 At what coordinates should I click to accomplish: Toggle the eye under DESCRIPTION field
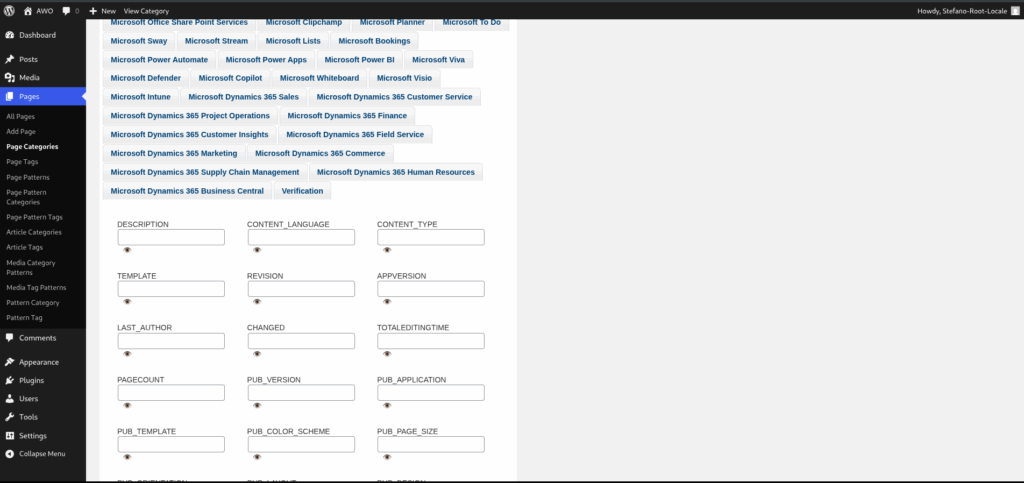coord(127,250)
